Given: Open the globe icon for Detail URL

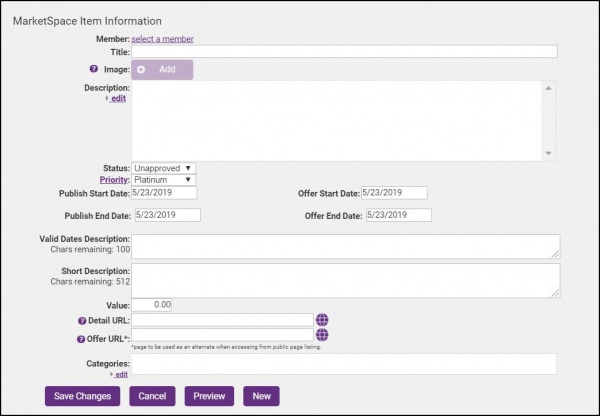Looking at the screenshot, I should click(x=322, y=320).
